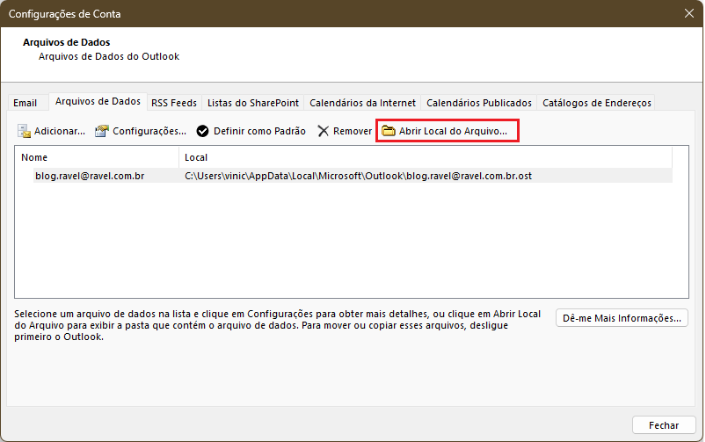
Task: Click the Definir como Padrão checkmark icon
Action: point(203,131)
